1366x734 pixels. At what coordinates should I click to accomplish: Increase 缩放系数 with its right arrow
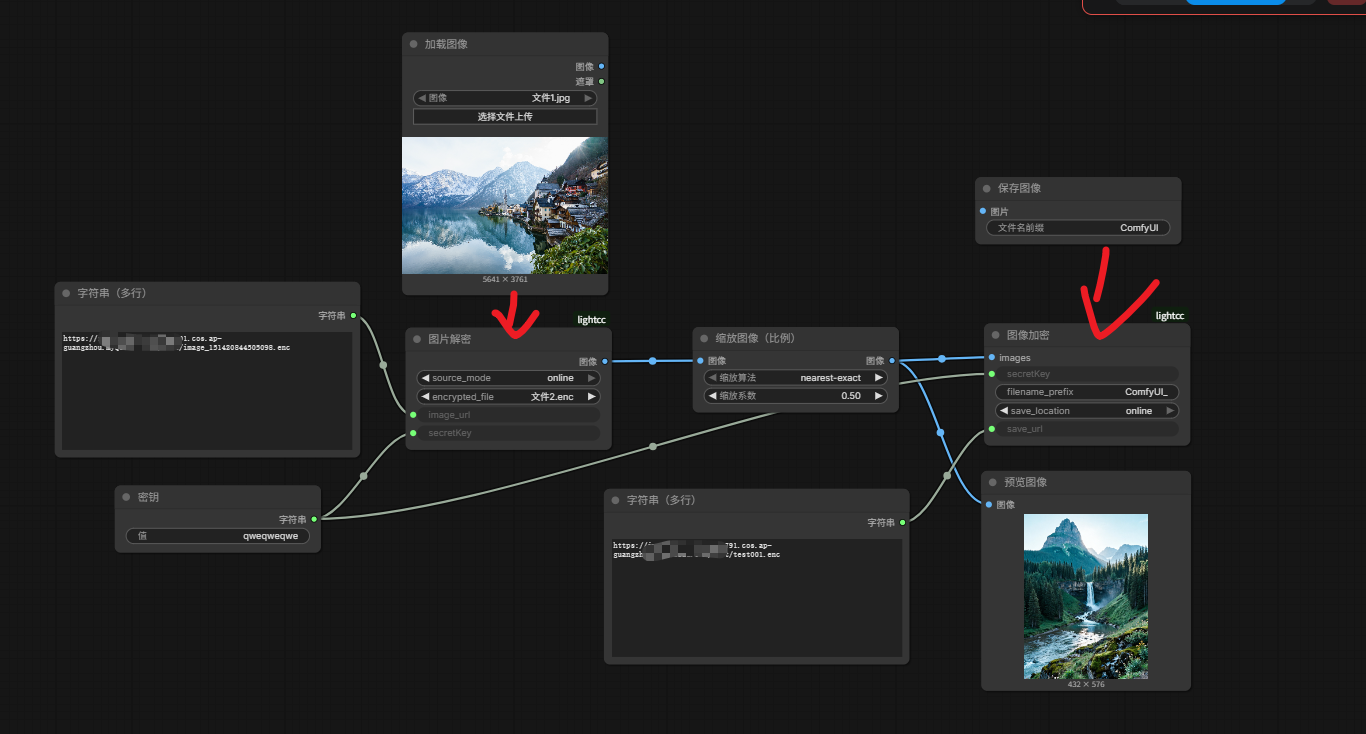click(879, 396)
